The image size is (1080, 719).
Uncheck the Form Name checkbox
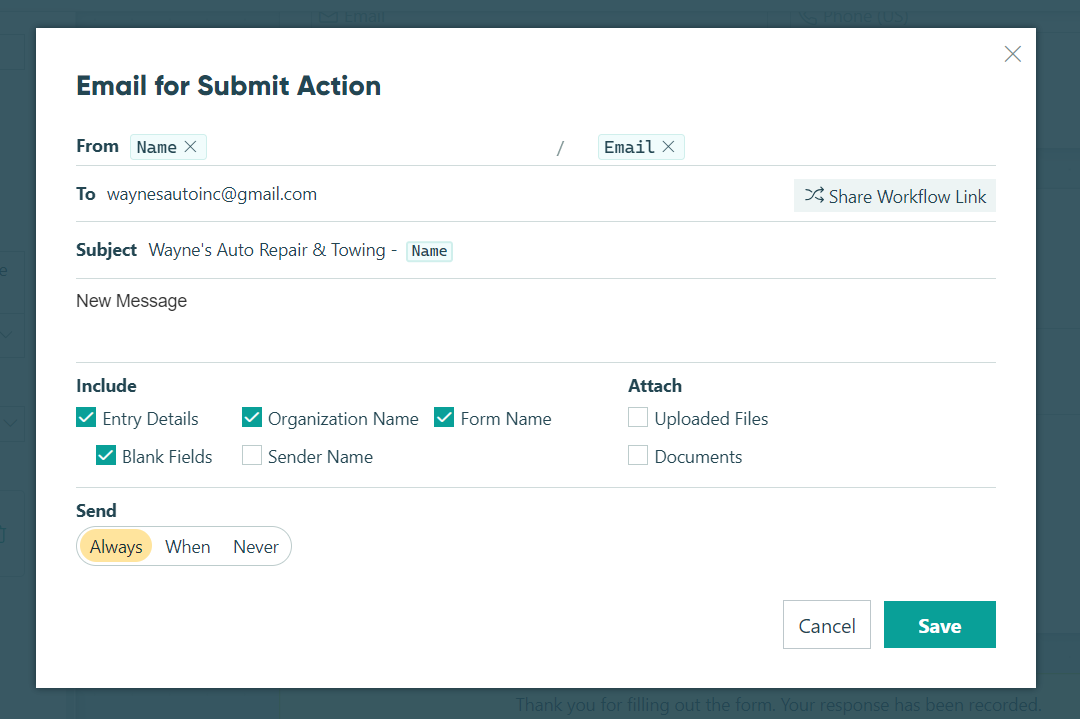pos(444,417)
